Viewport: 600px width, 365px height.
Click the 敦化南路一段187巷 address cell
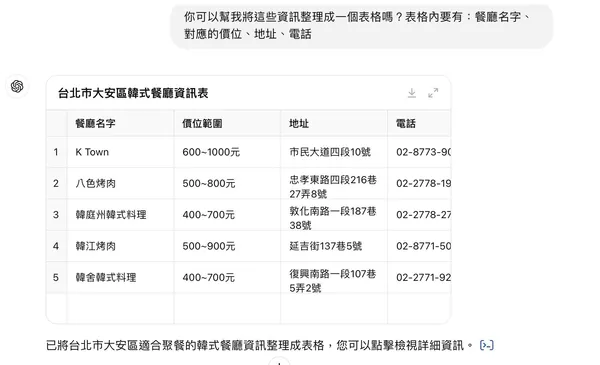pyautogui.click(x=334, y=215)
